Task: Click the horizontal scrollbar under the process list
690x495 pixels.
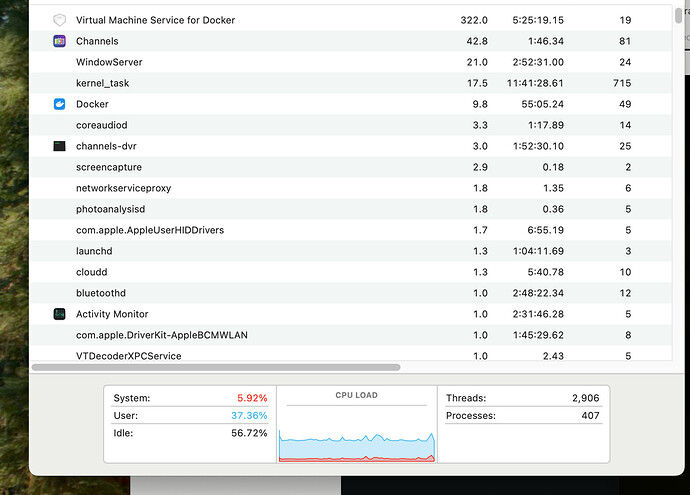Action: 216,367
